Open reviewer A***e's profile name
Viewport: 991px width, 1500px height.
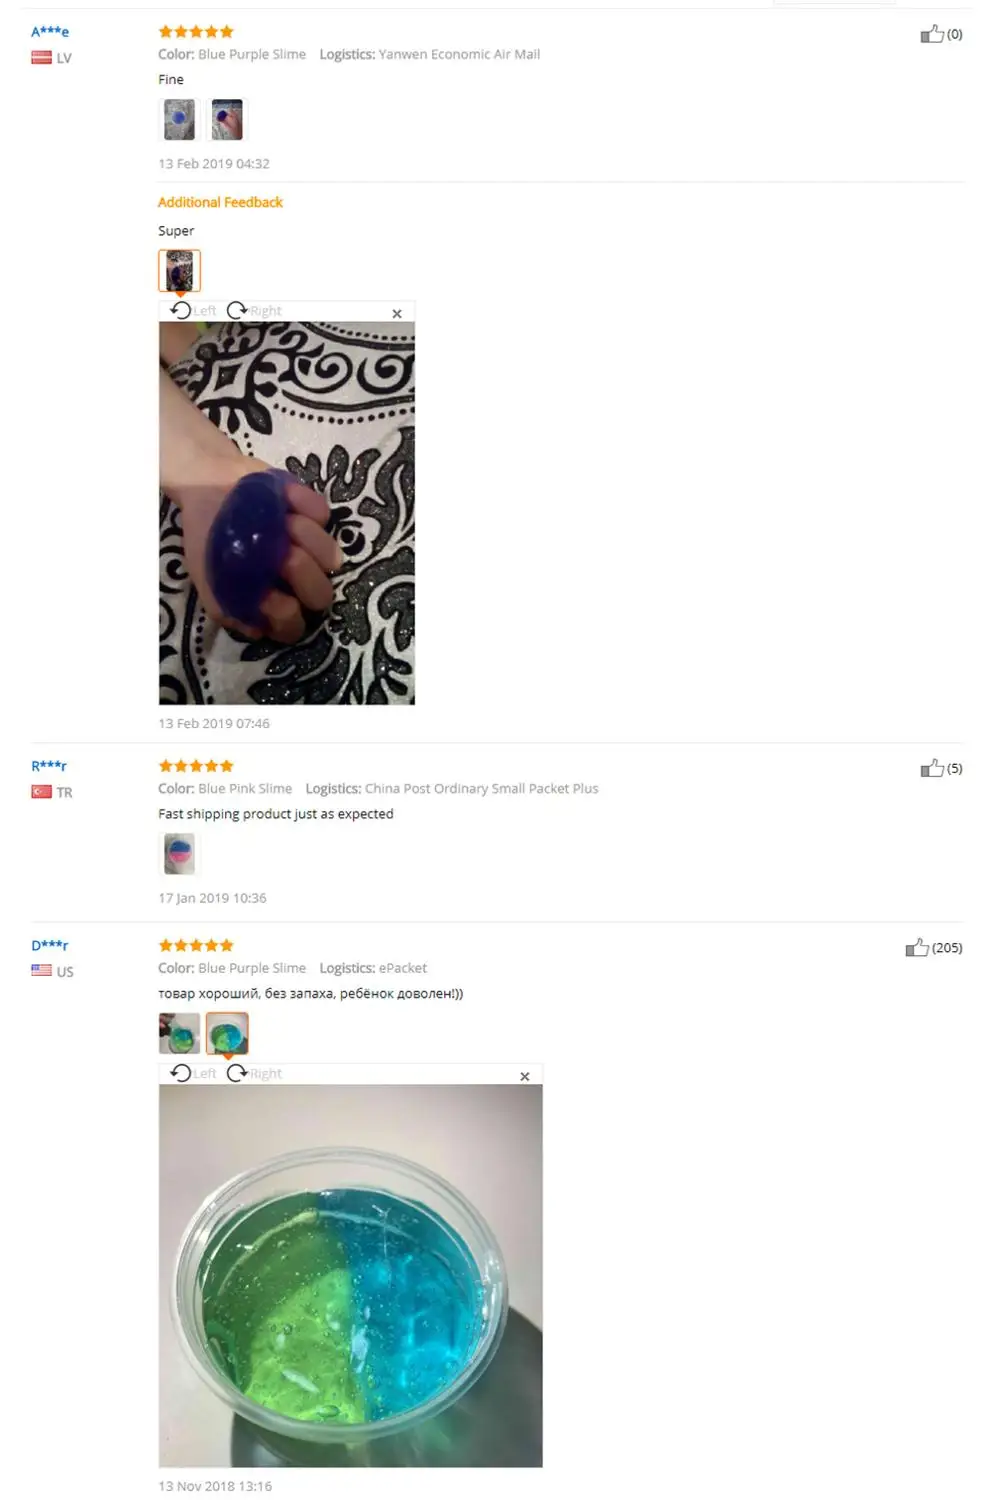tap(50, 32)
